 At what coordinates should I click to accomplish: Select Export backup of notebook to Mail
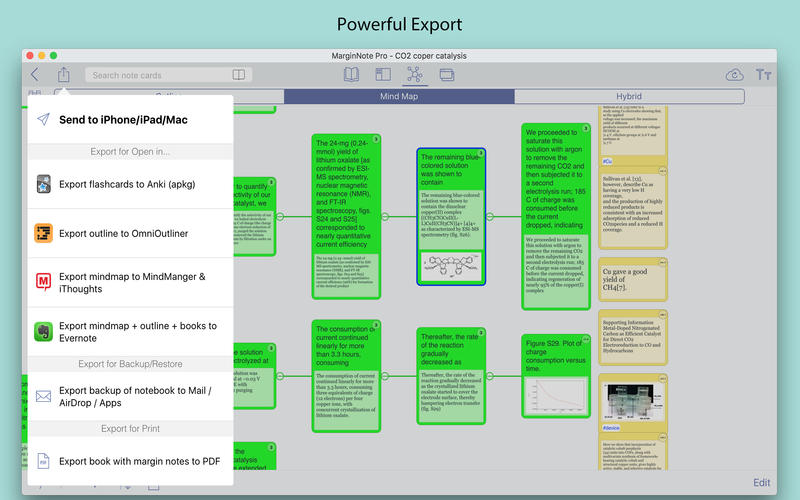click(x=131, y=396)
